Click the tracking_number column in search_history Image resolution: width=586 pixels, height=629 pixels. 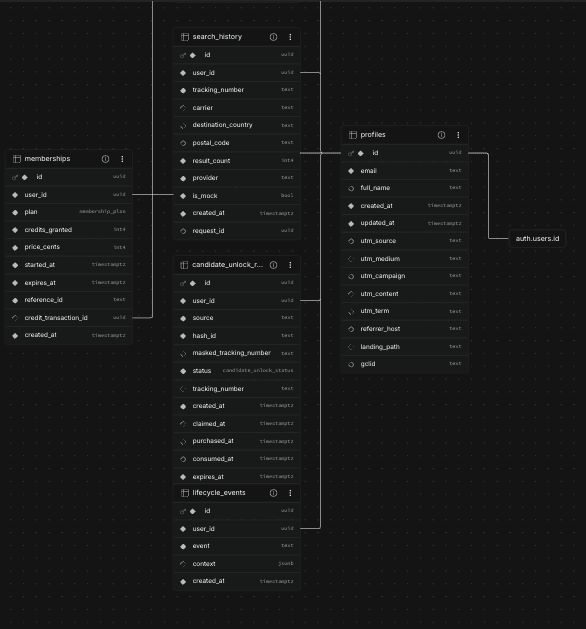pos(237,90)
